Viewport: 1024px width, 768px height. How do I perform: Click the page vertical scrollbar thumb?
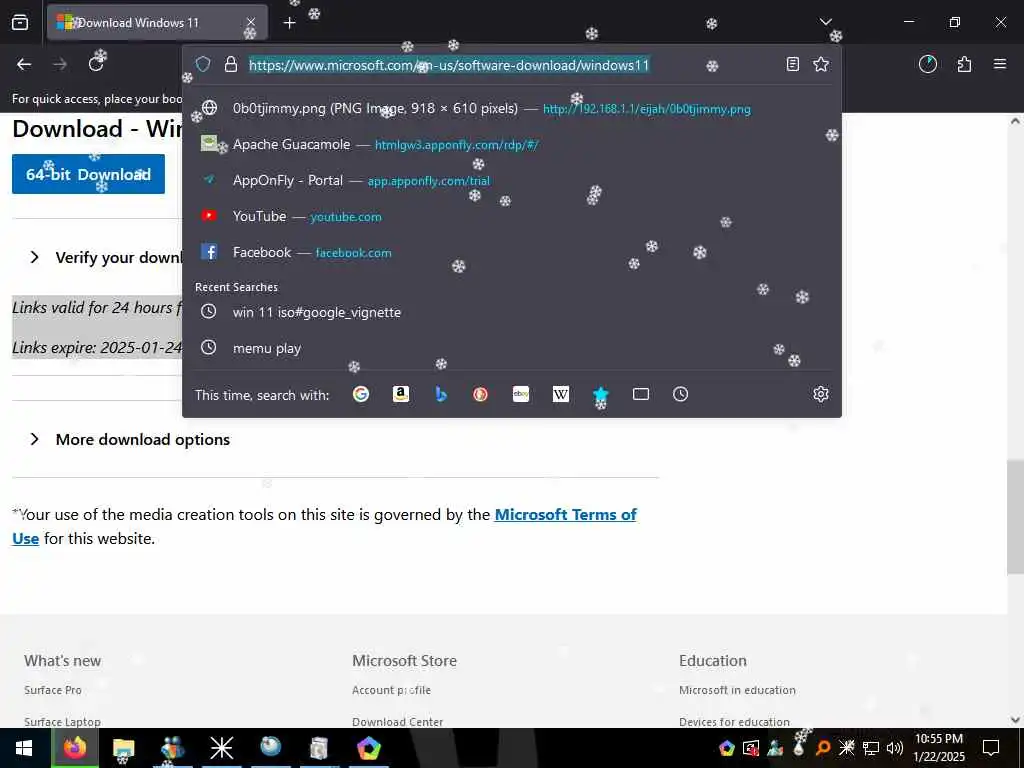[1015, 517]
